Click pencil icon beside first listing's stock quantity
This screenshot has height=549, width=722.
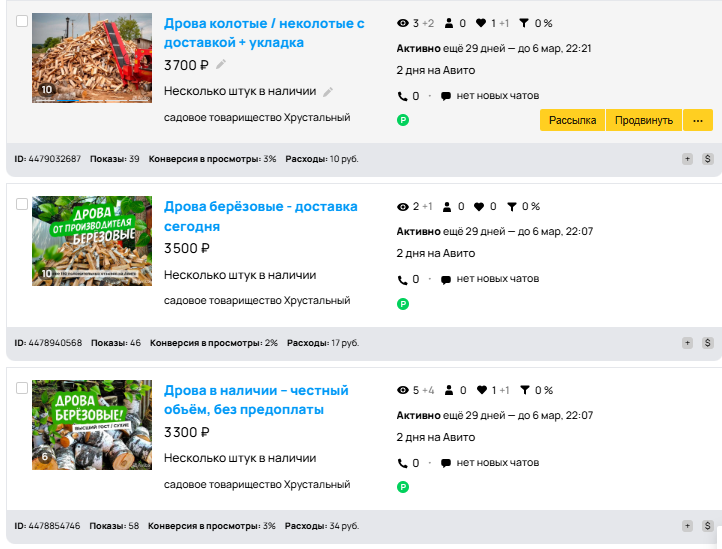328,92
